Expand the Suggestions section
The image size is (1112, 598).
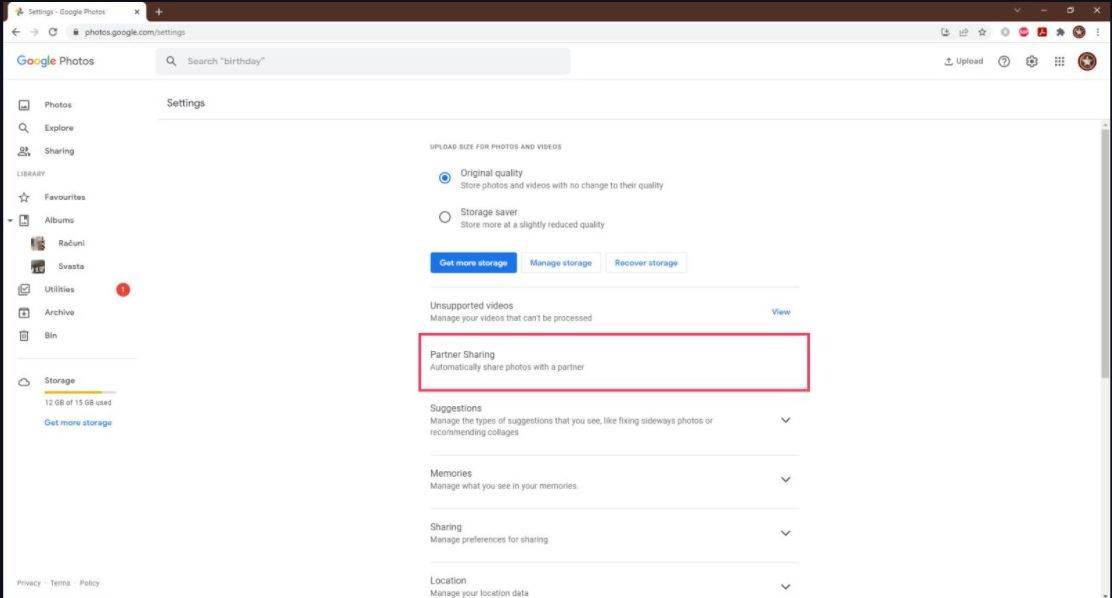785,420
